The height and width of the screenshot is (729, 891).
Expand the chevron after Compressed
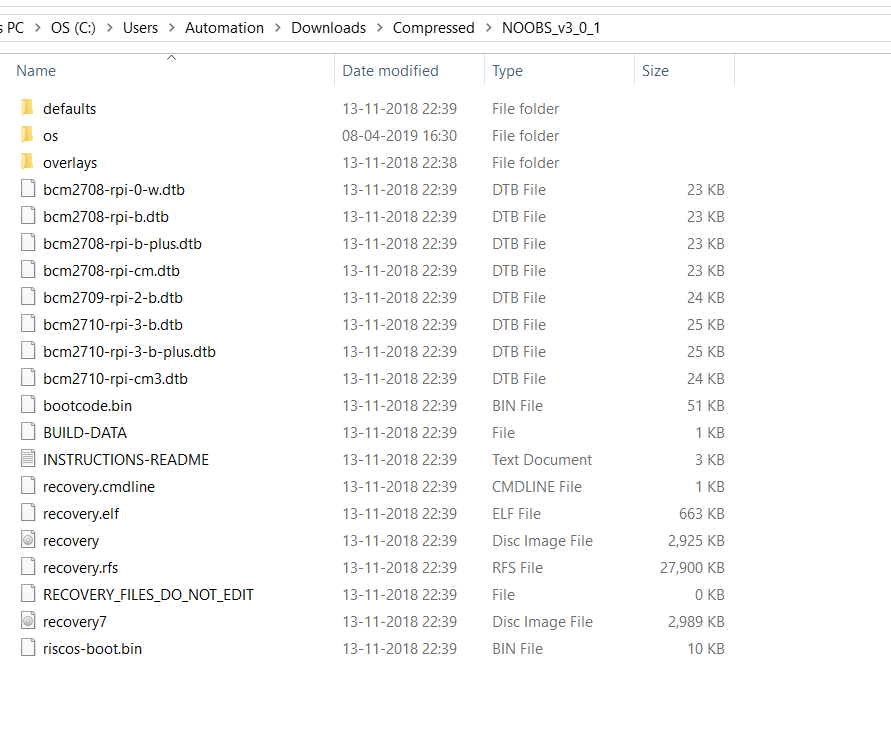pyautogui.click(x=489, y=27)
